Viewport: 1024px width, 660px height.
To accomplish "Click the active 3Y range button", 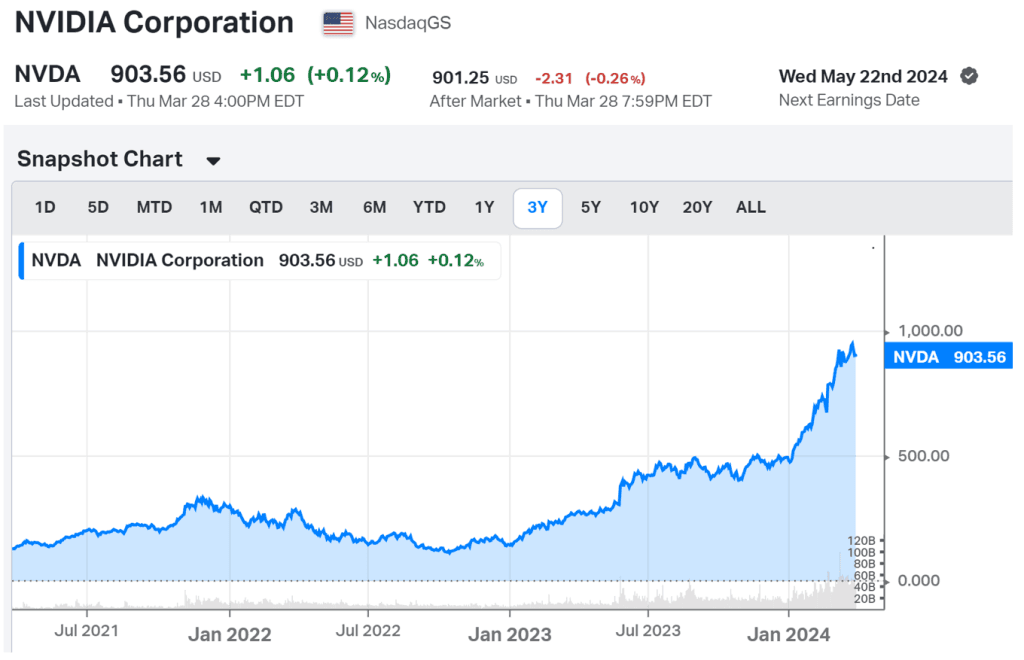I will coord(538,207).
